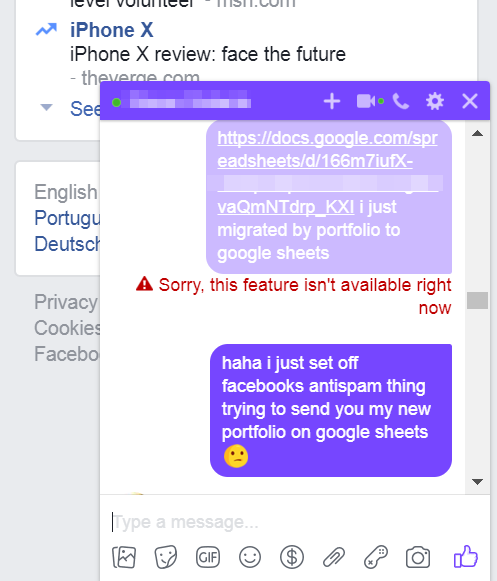Open the photo attachment icon

coord(124,557)
